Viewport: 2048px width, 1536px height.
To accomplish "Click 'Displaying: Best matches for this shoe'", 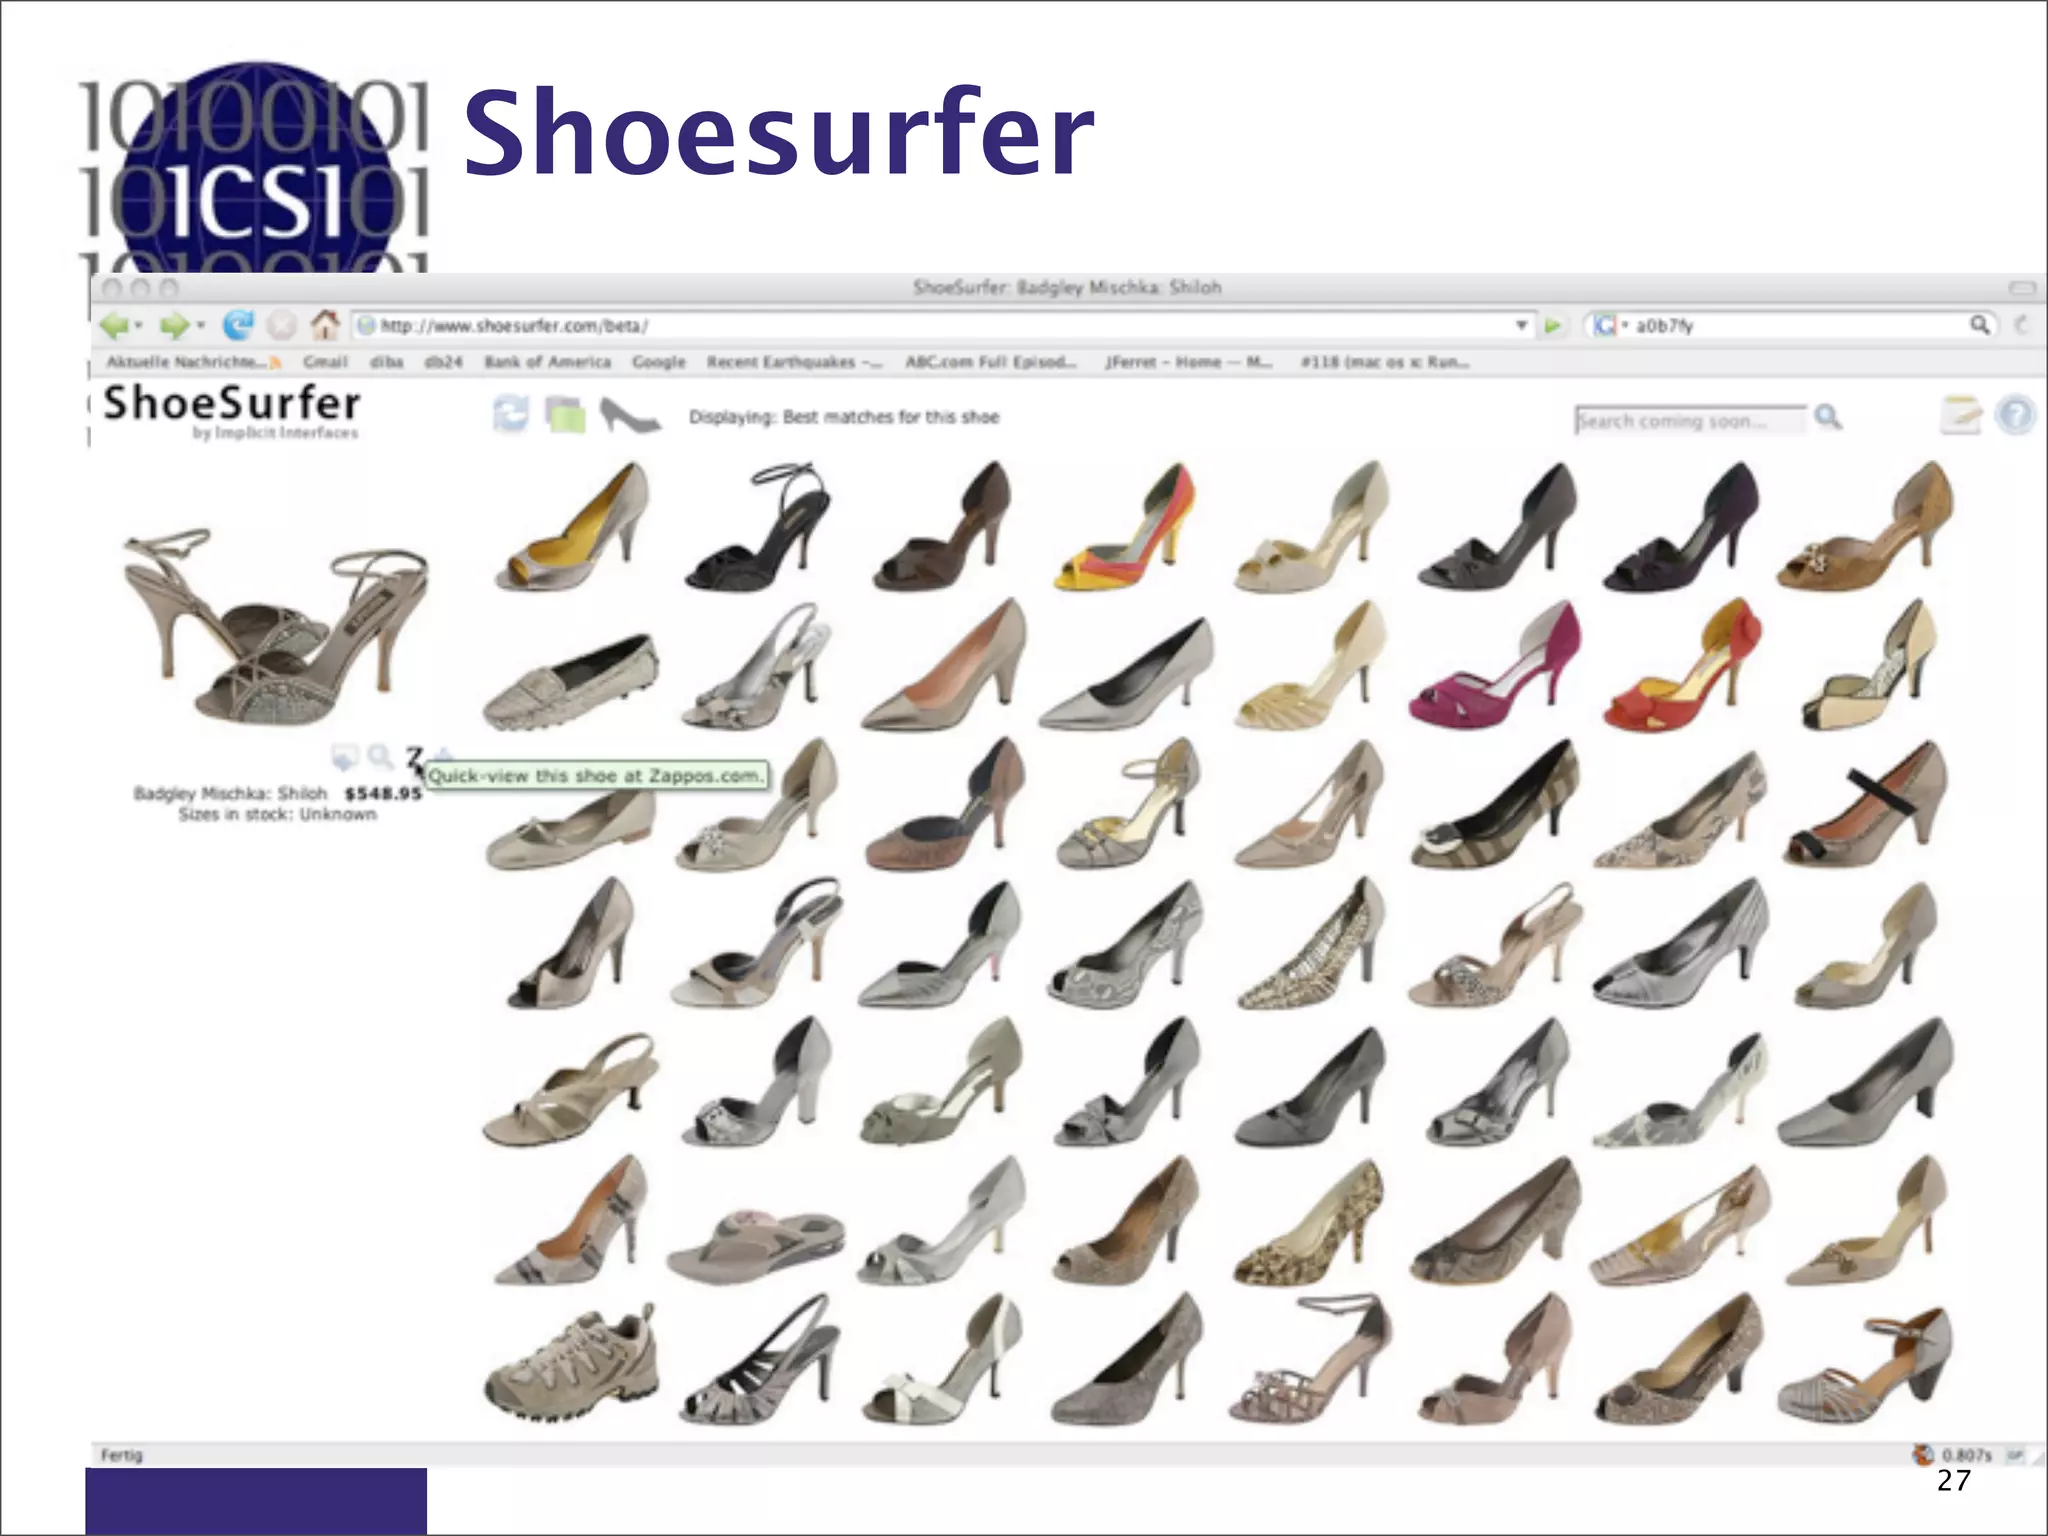I will tap(844, 417).
